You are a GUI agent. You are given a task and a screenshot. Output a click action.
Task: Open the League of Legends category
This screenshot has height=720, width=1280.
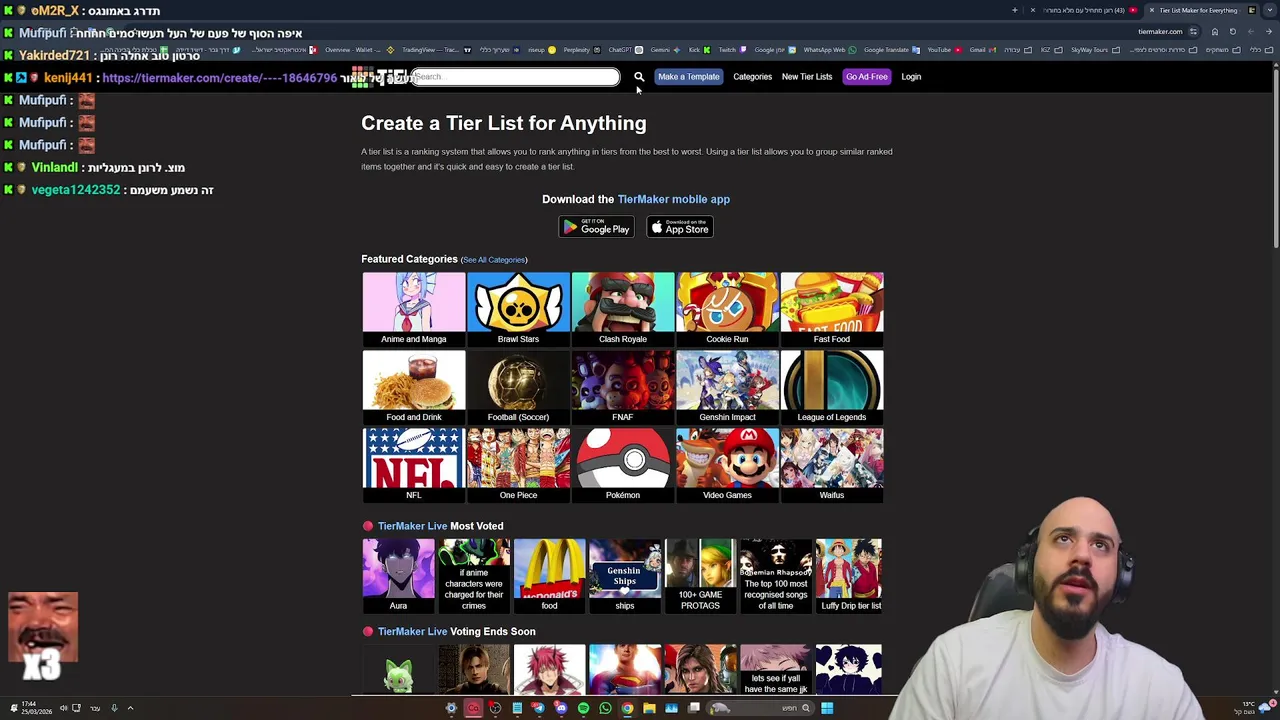(x=832, y=387)
